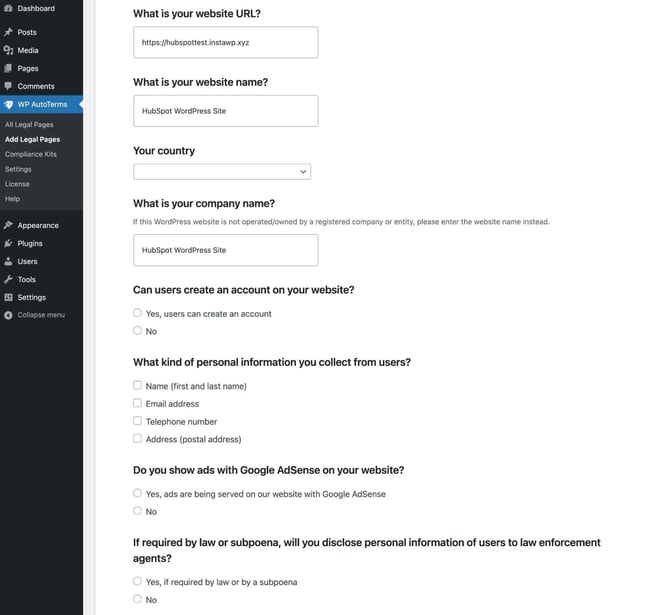Click the Collapse menu arrow icon

click(x=8, y=315)
